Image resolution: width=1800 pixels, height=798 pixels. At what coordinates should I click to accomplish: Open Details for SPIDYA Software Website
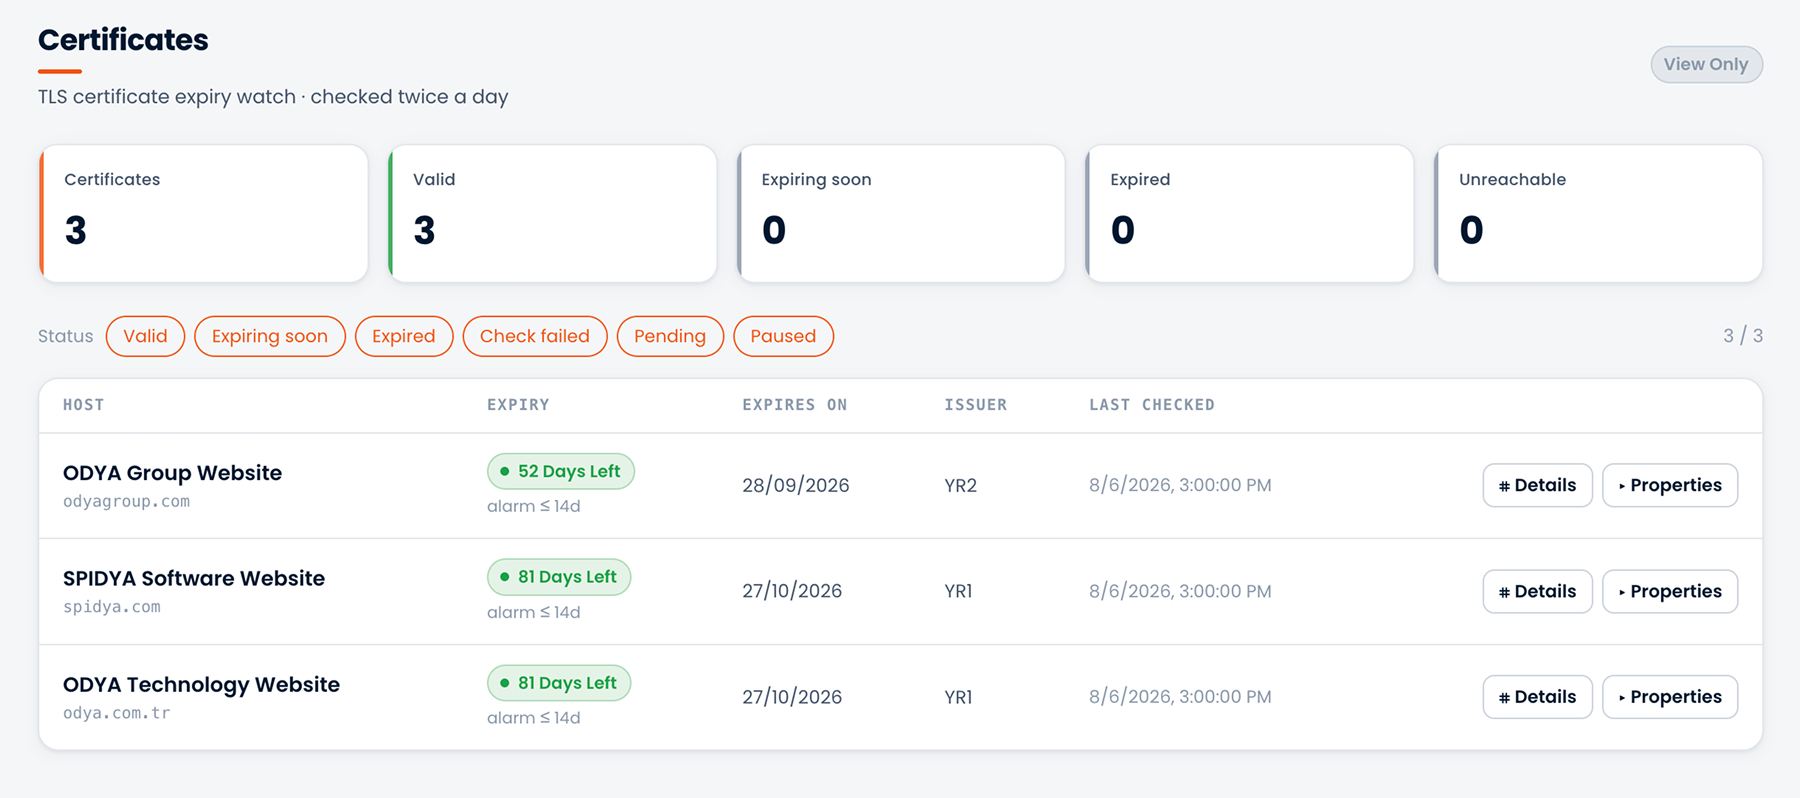1537,591
